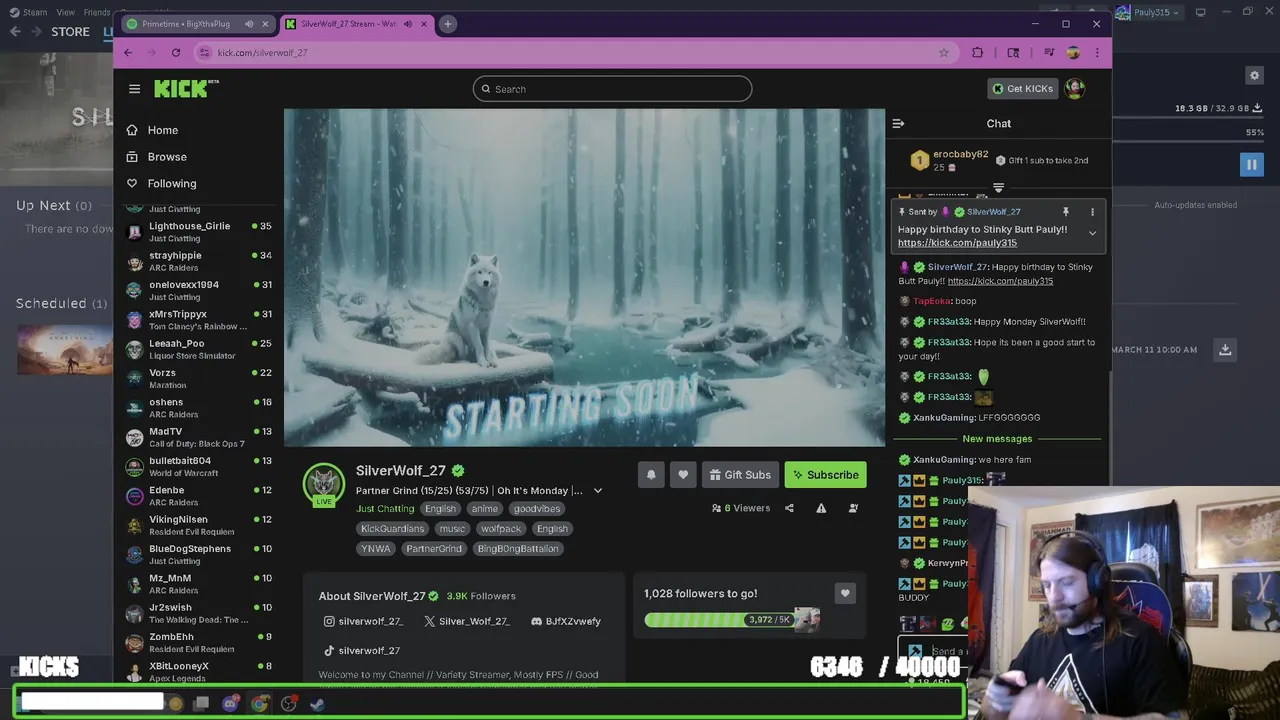
Task: Open pinned message three-dot options
Action: click(1092, 212)
